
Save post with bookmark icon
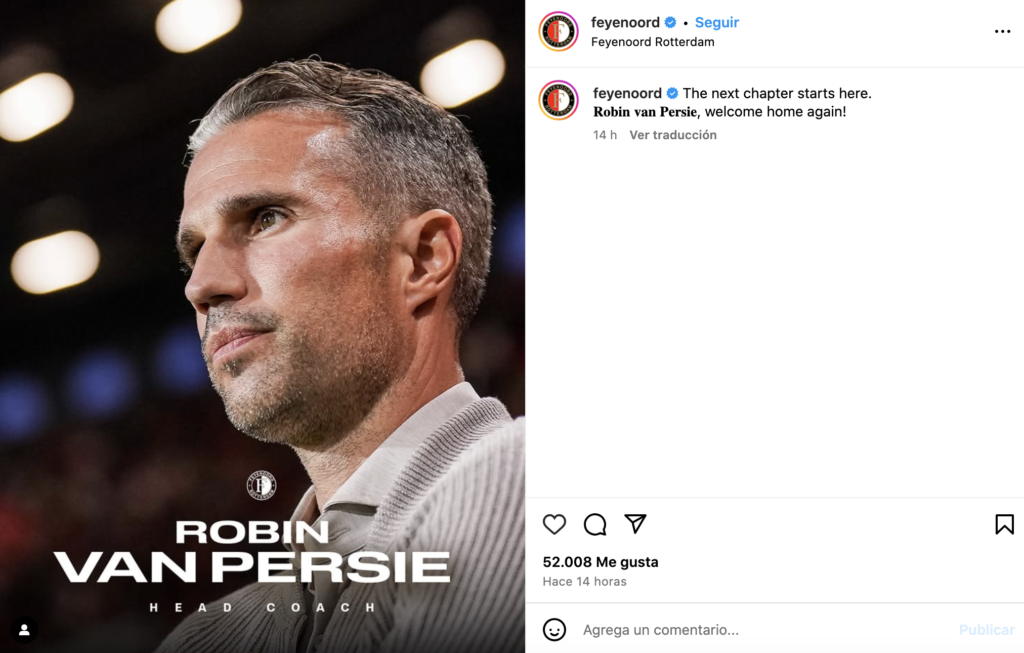pyautogui.click(x=1004, y=524)
